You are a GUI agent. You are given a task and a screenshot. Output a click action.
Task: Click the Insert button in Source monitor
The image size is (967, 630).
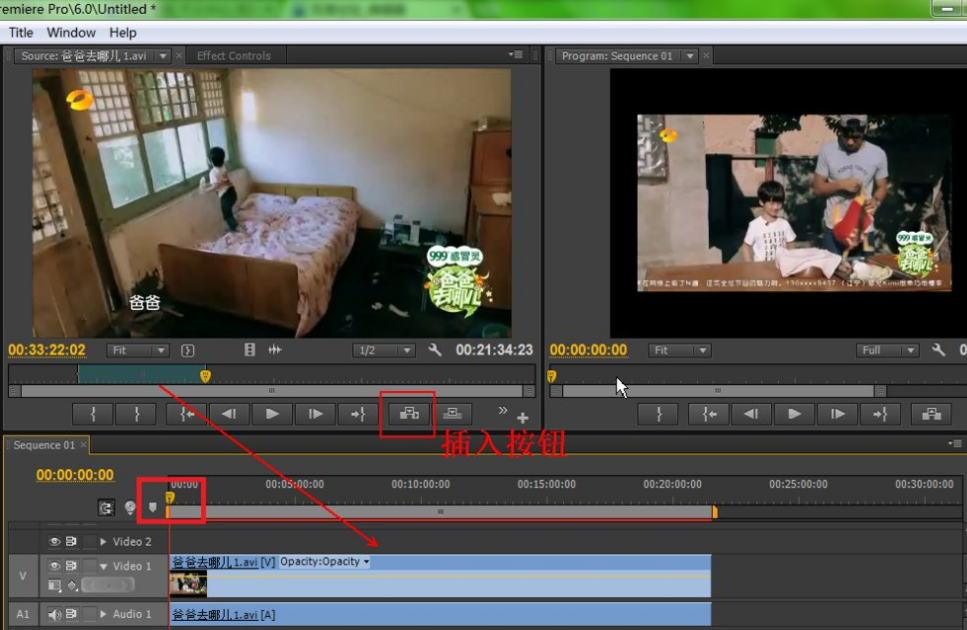click(409, 414)
